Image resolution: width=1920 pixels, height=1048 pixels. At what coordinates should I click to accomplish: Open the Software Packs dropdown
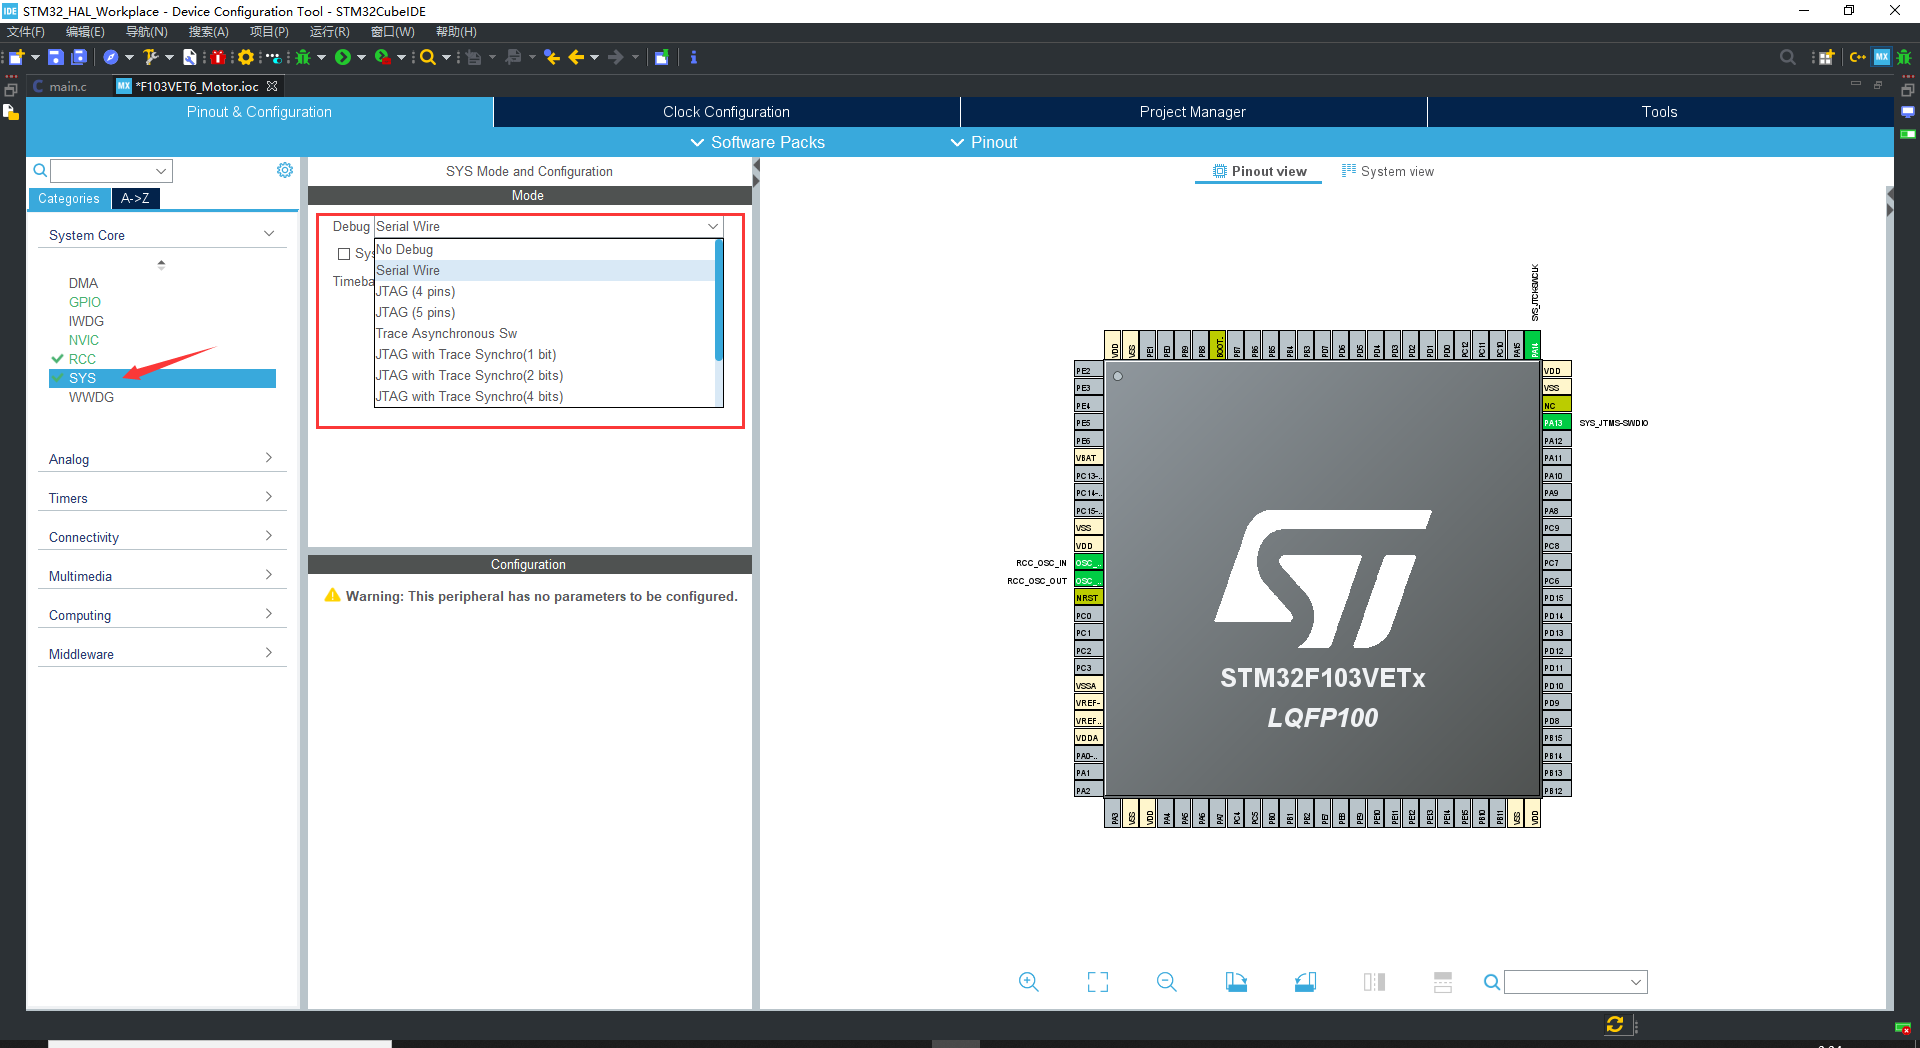tap(758, 142)
